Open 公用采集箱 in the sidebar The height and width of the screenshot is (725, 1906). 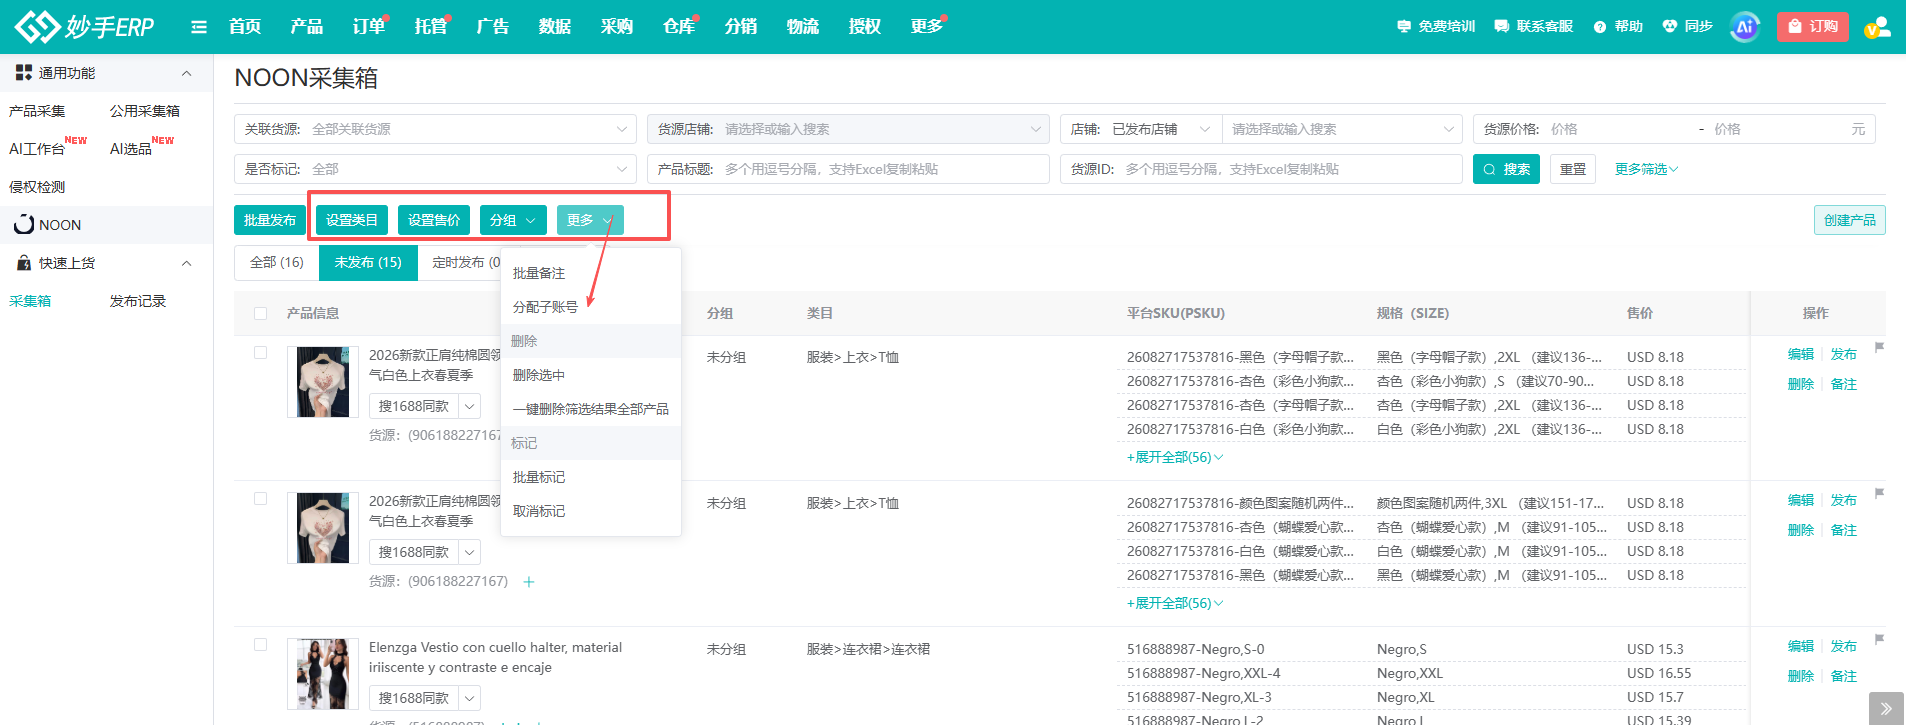(x=145, y=111)
